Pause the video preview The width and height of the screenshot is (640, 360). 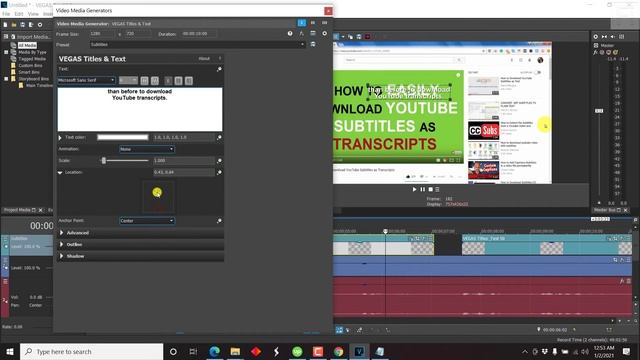422,189
